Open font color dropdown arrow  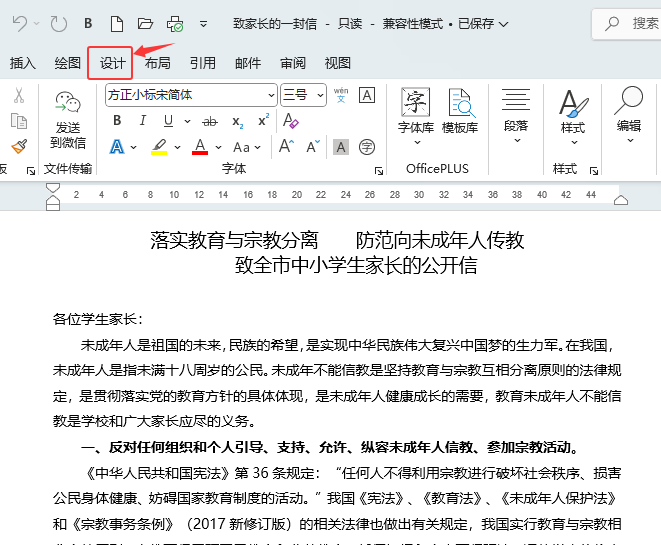pos(218,147)
